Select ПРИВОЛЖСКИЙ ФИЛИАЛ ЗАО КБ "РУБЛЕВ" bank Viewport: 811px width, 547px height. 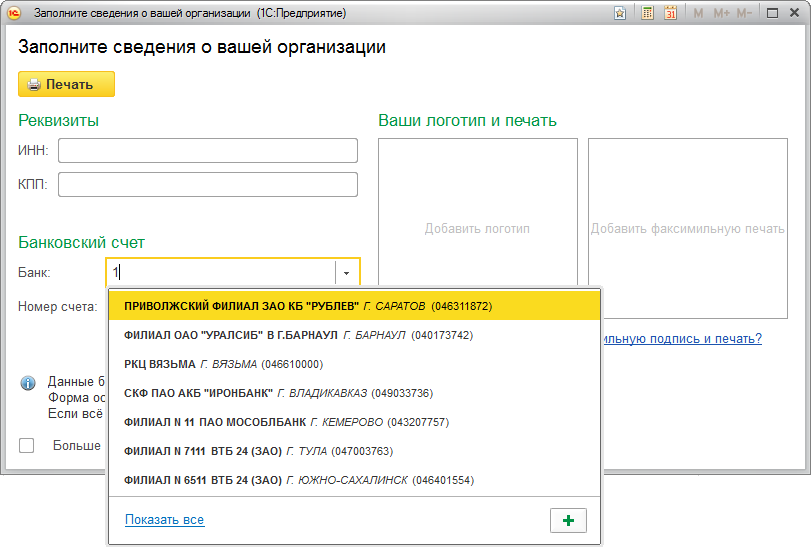pos(354,306)
